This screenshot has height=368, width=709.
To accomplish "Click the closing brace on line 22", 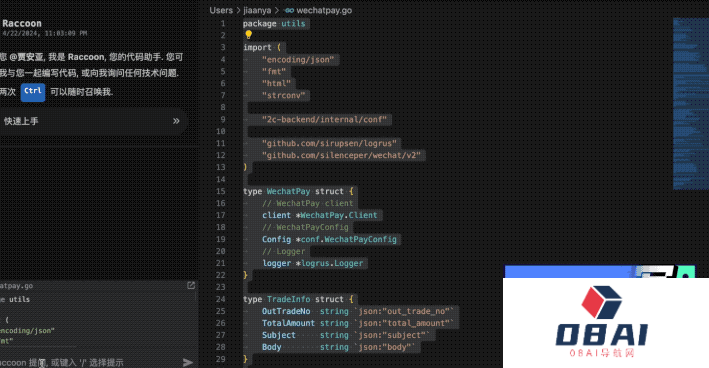I will pyautogui.click(x=246, y=275).
